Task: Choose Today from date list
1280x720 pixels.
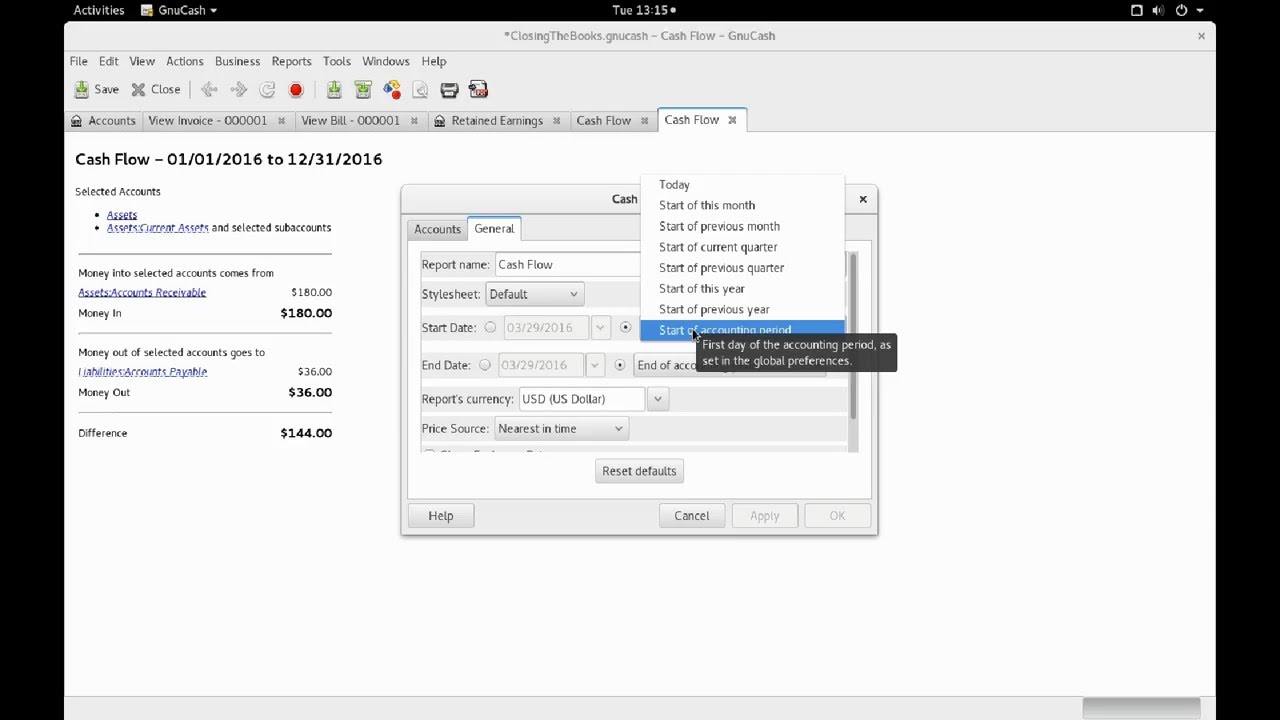Action: [x=742, y=185]
